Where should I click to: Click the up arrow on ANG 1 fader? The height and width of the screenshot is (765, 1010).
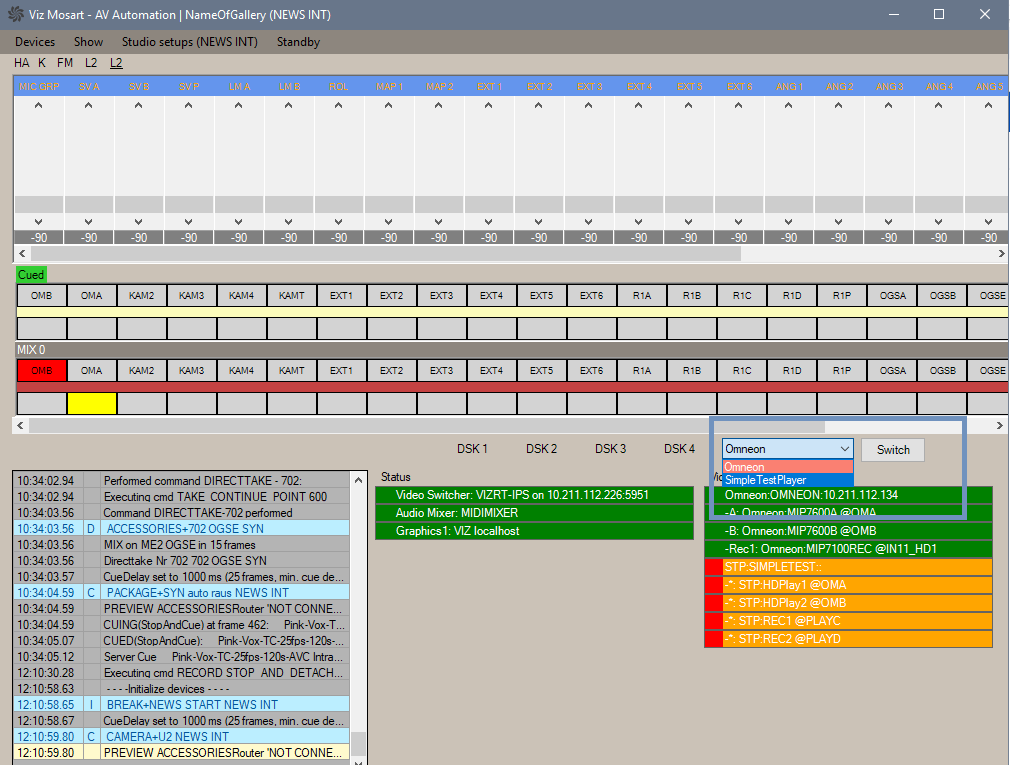[x=789, y=107]
